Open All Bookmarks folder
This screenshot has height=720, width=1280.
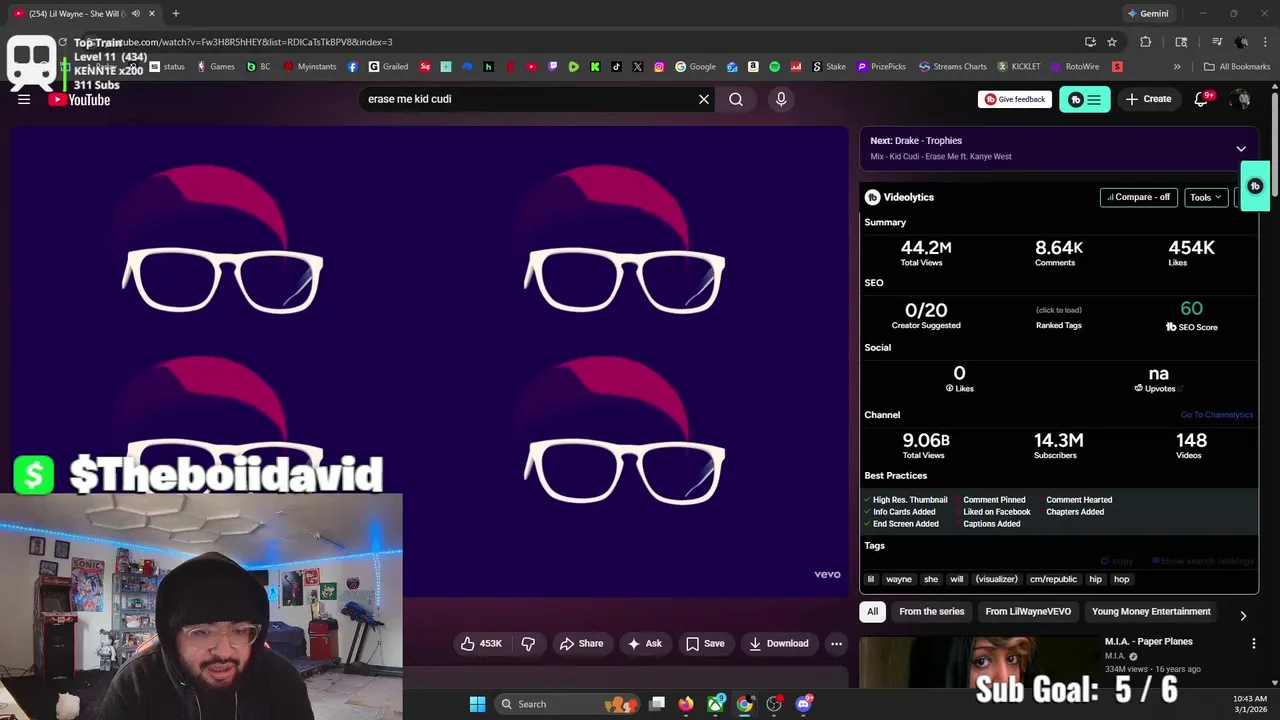click(x=1237, y=67)
